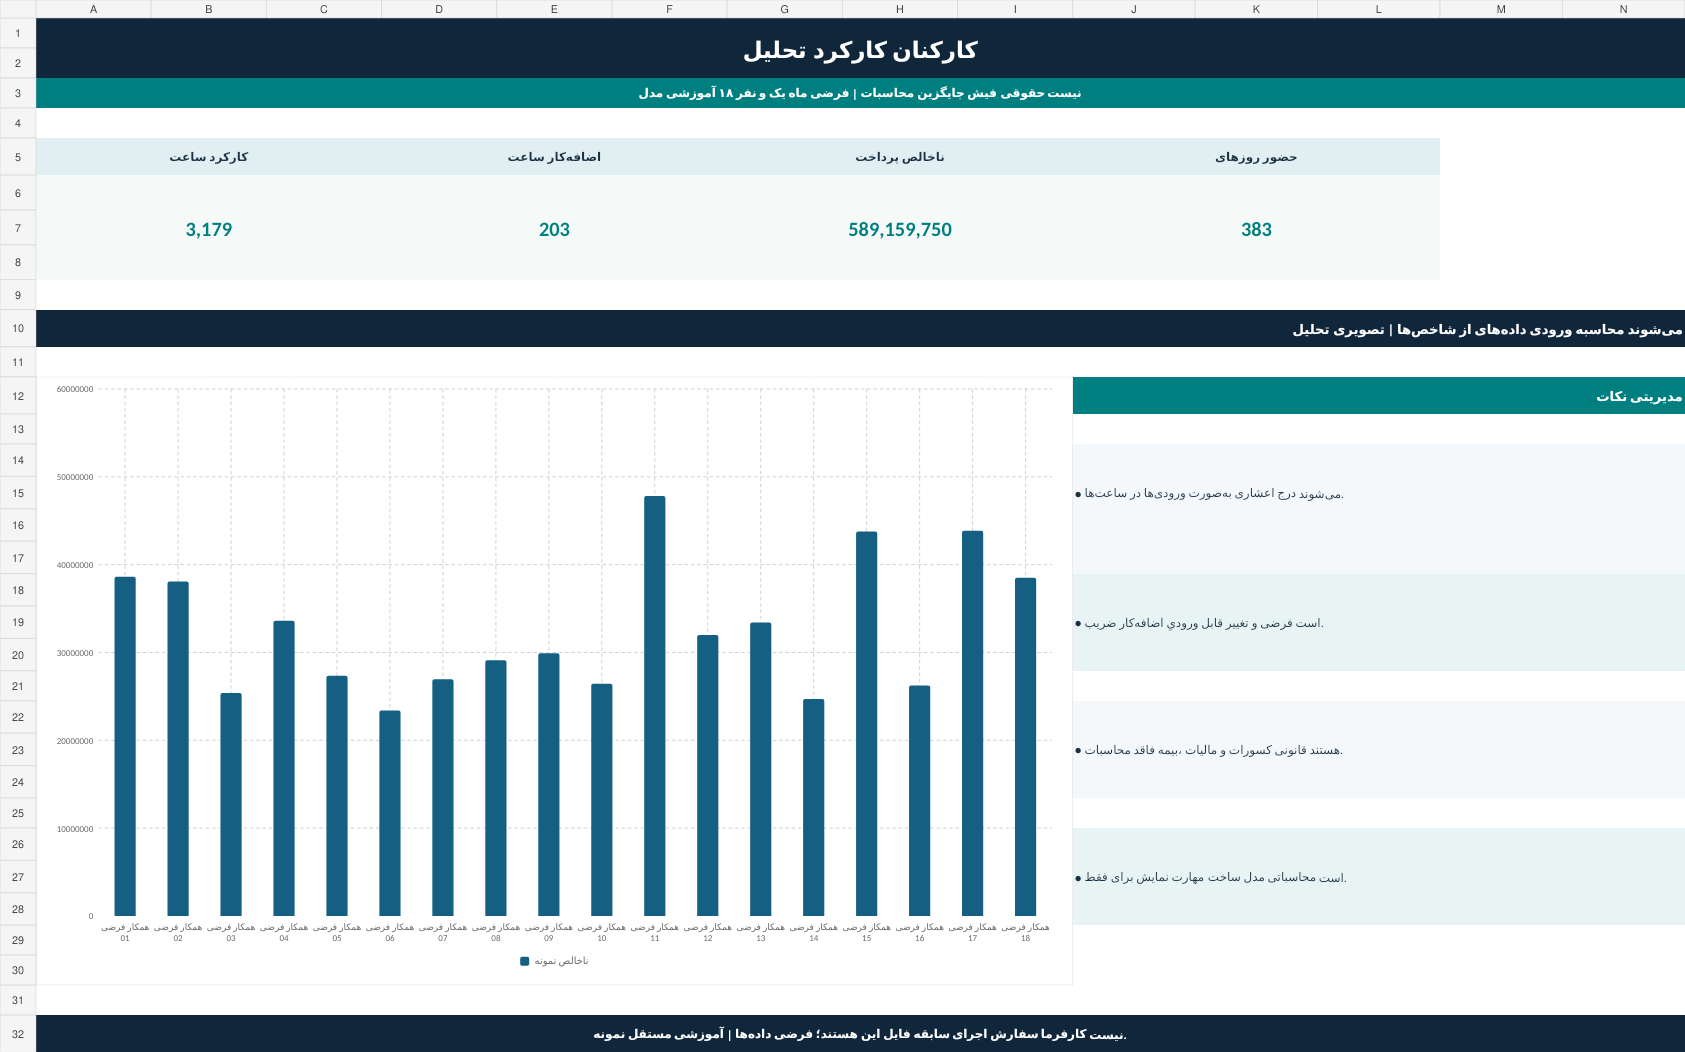Click the value 203
The image size is (1685, 1052).
pyautogui.click(x=554, y=229)
